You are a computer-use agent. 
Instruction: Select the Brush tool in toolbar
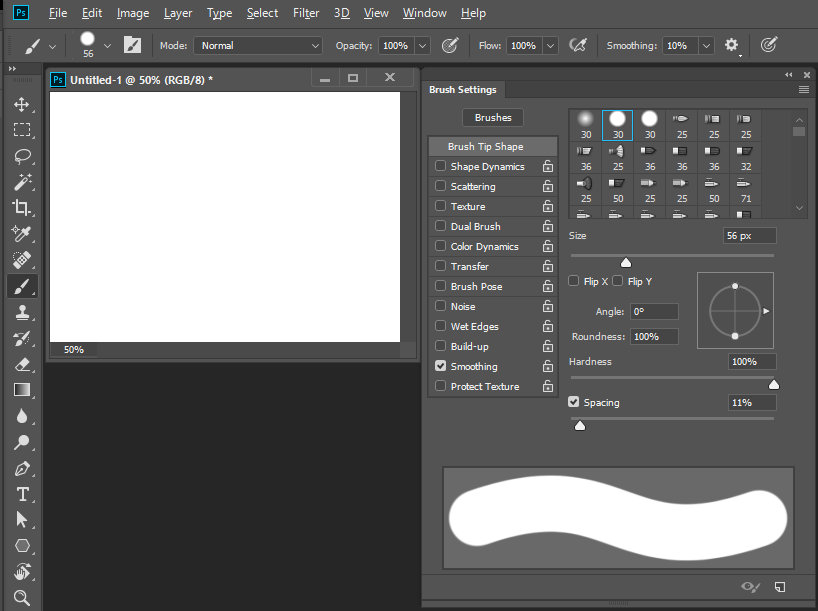(21, 286)
